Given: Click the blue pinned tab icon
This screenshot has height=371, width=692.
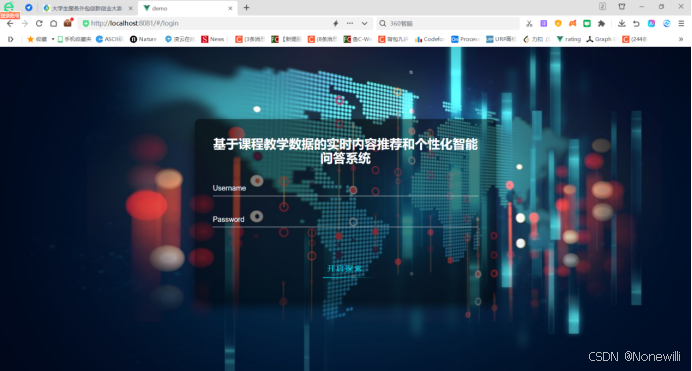Looking at the screenshot, I should 29,7.
